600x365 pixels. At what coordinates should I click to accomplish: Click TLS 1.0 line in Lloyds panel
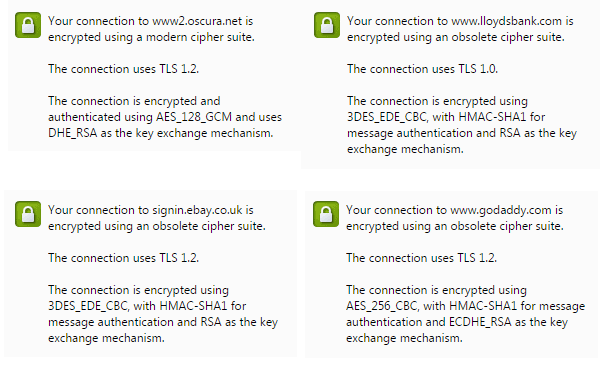[422, 69]
